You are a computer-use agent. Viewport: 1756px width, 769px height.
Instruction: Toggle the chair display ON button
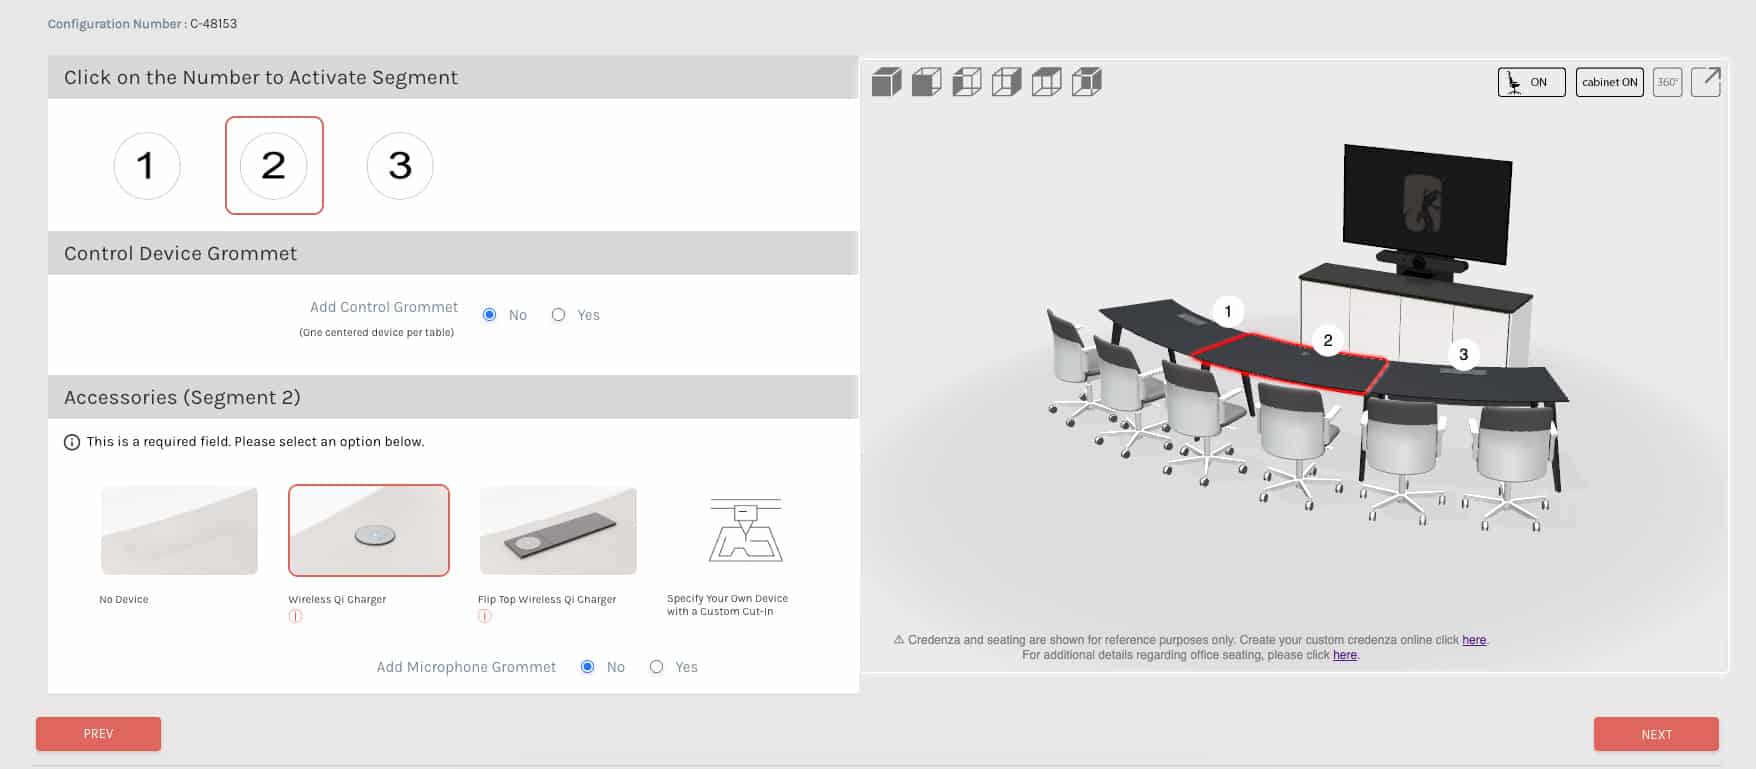point(1531,82)
